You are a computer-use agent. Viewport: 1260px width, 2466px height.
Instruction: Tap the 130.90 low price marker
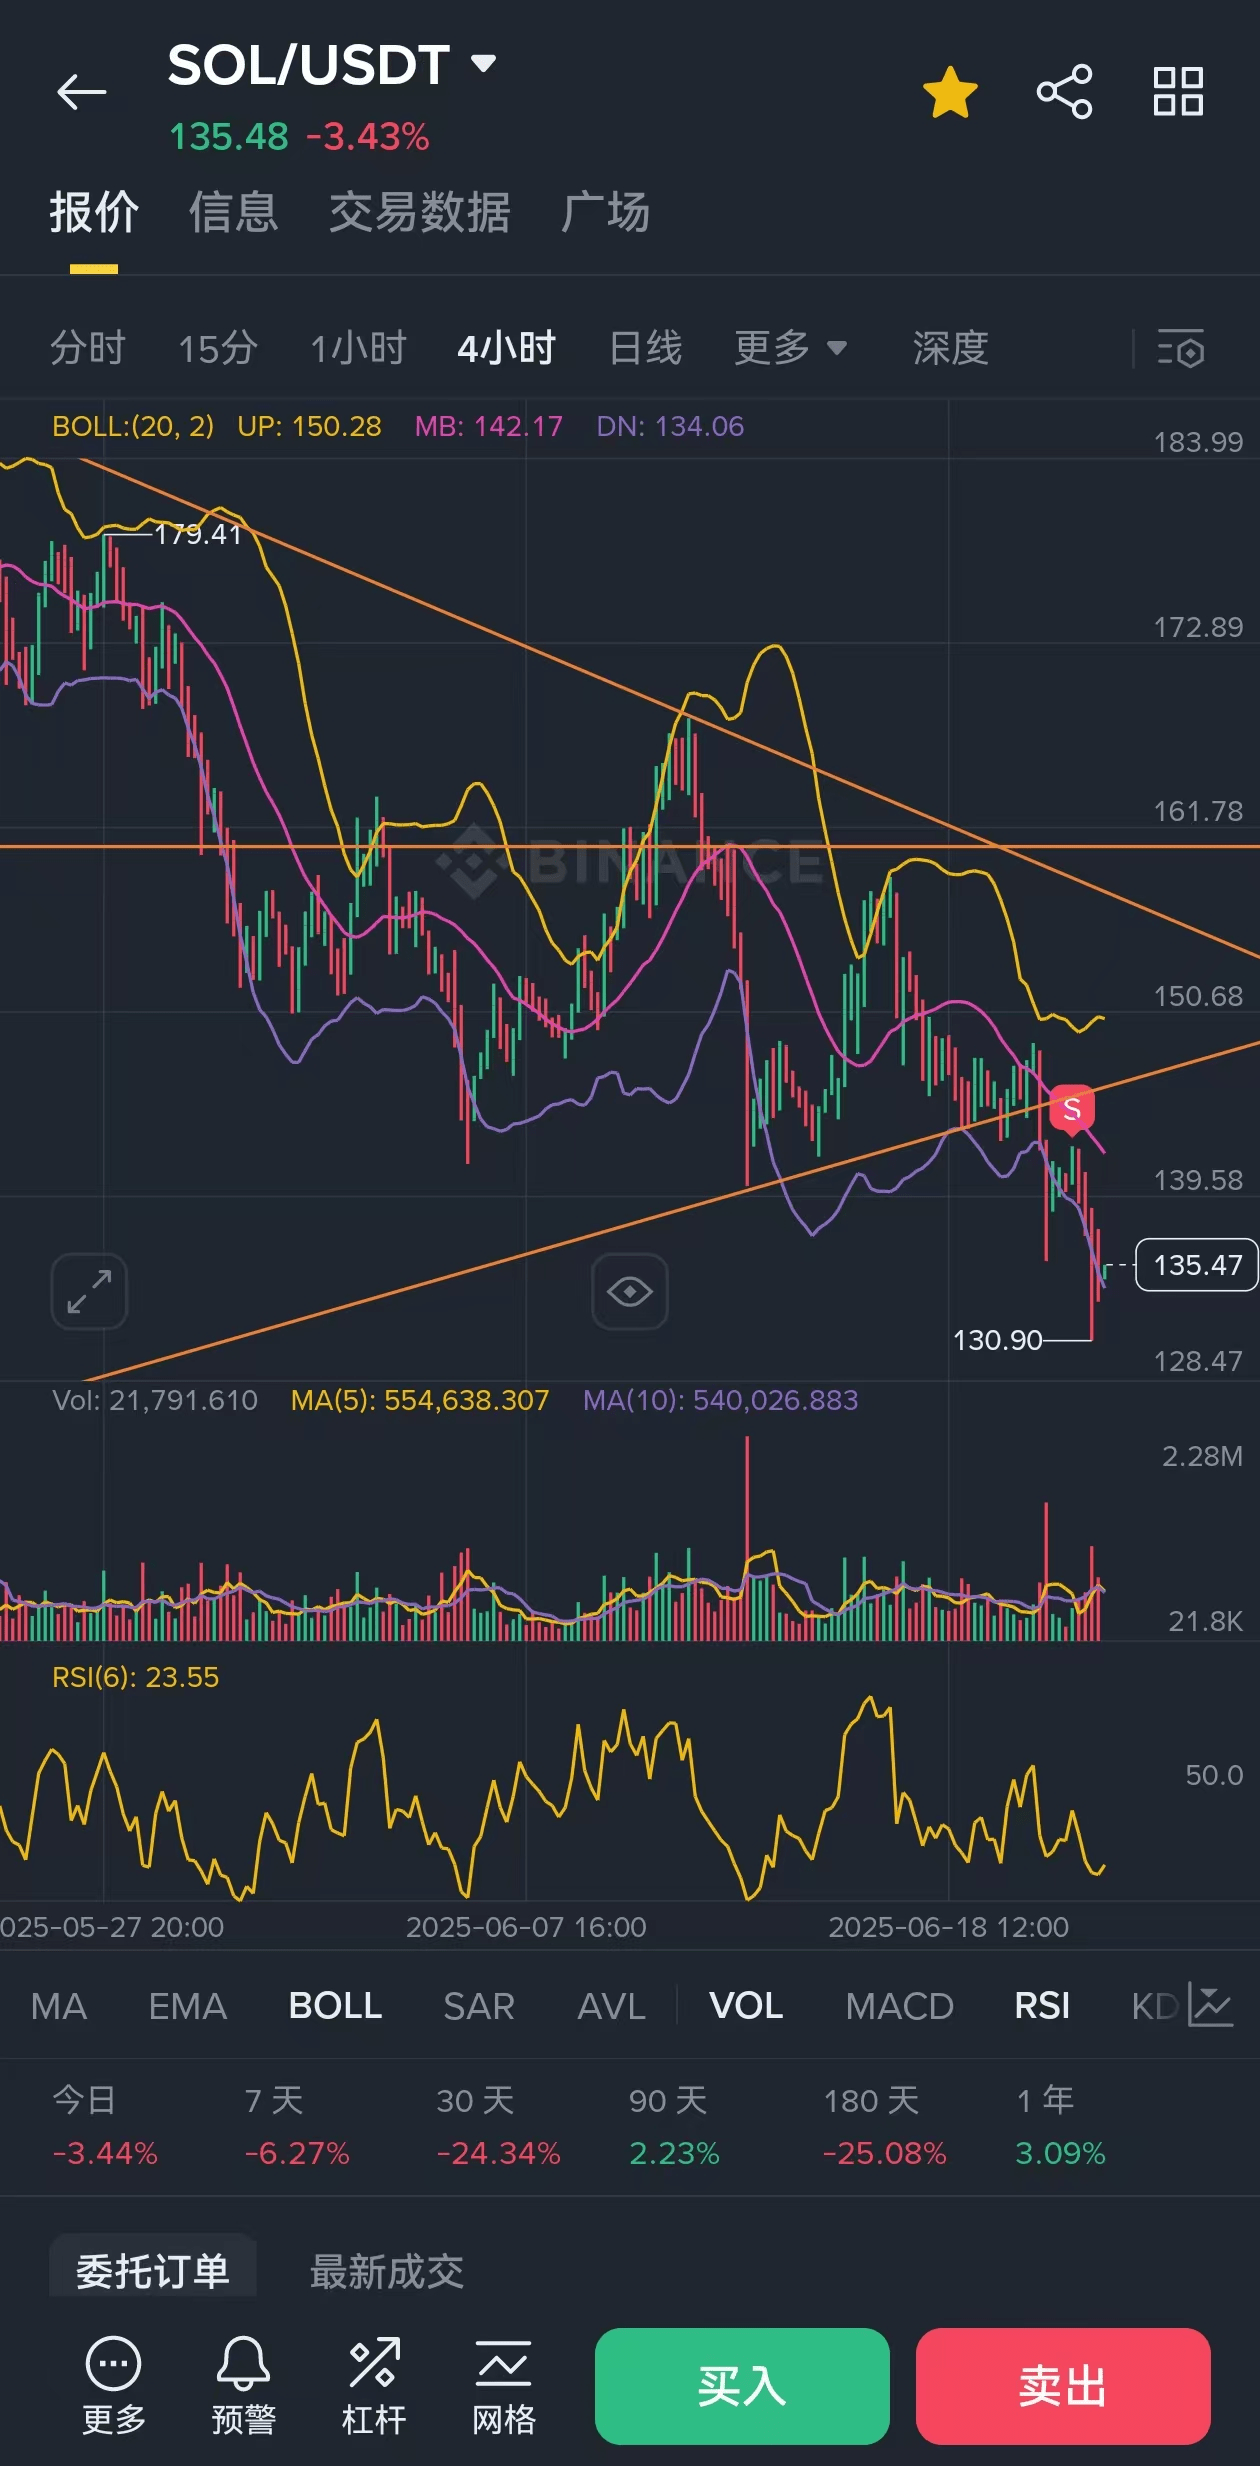pos(997,1340)
